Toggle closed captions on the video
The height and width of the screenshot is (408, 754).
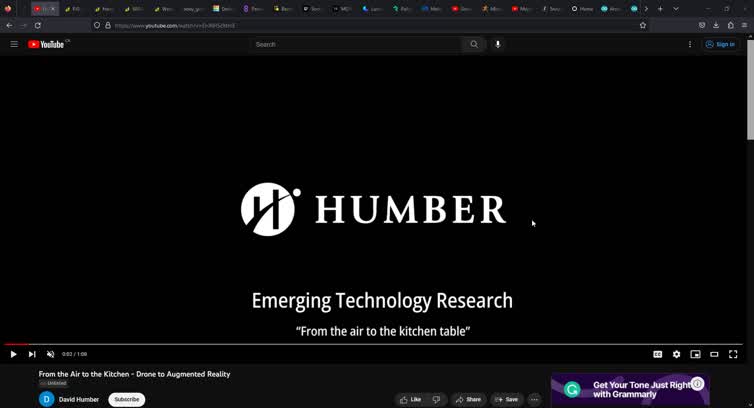pyautogui.click(x=657, y=354)
